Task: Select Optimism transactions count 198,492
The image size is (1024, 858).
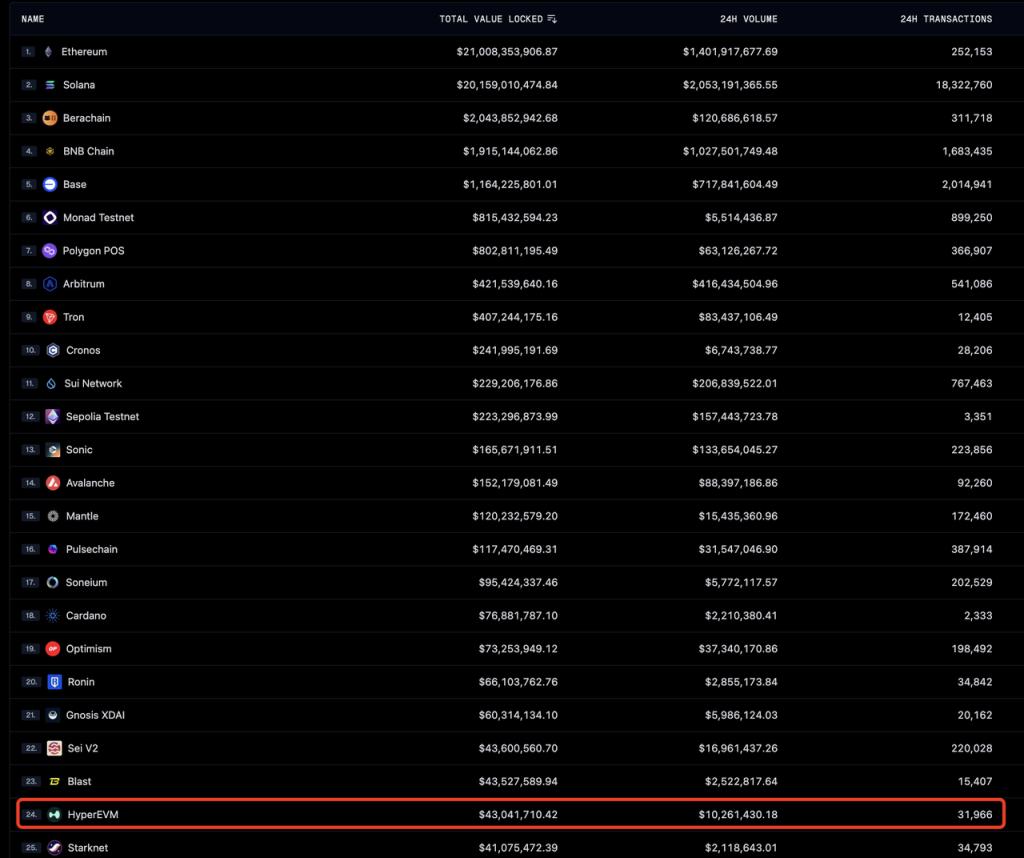Action: click(x=972, y=649)
